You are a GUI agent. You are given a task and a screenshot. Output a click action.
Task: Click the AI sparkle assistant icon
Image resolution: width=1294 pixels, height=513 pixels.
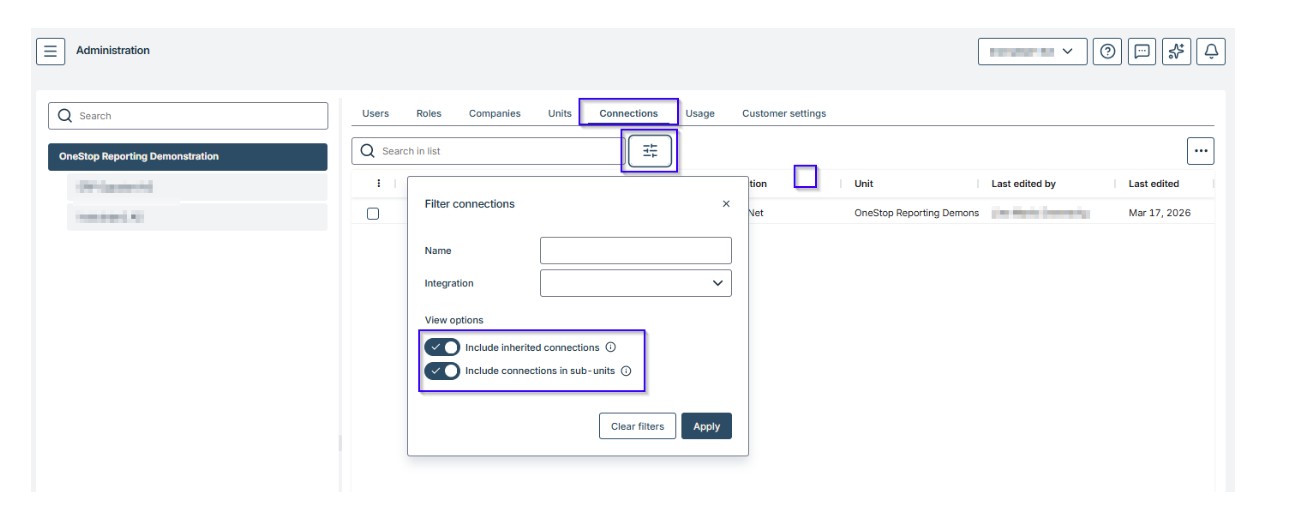point(1176,51)
